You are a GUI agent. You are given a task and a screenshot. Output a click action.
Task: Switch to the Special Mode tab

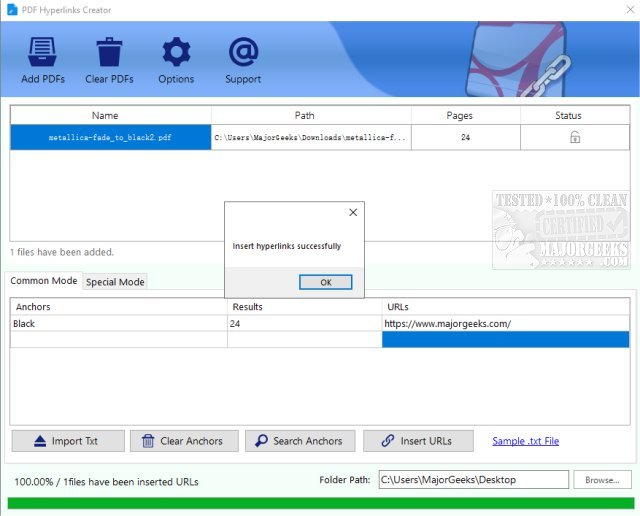click(115, 282)
